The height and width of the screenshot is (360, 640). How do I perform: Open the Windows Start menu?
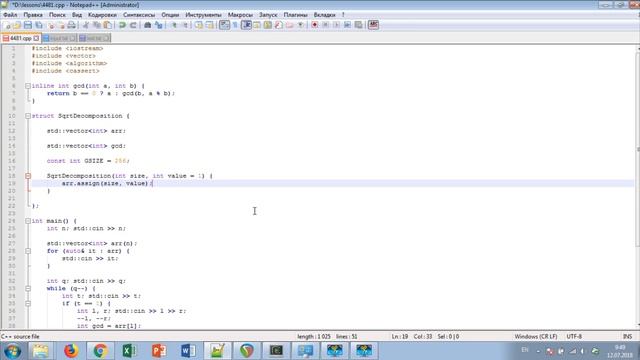click(12, 351)
